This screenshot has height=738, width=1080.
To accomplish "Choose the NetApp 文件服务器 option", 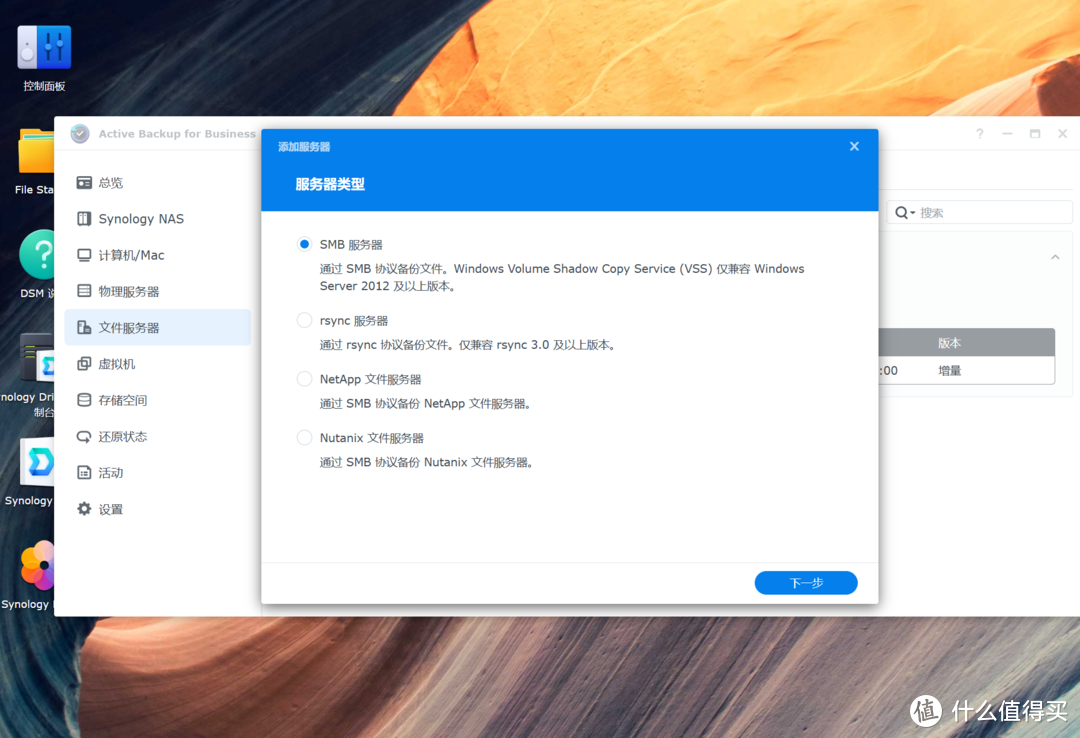I will 304,379.
